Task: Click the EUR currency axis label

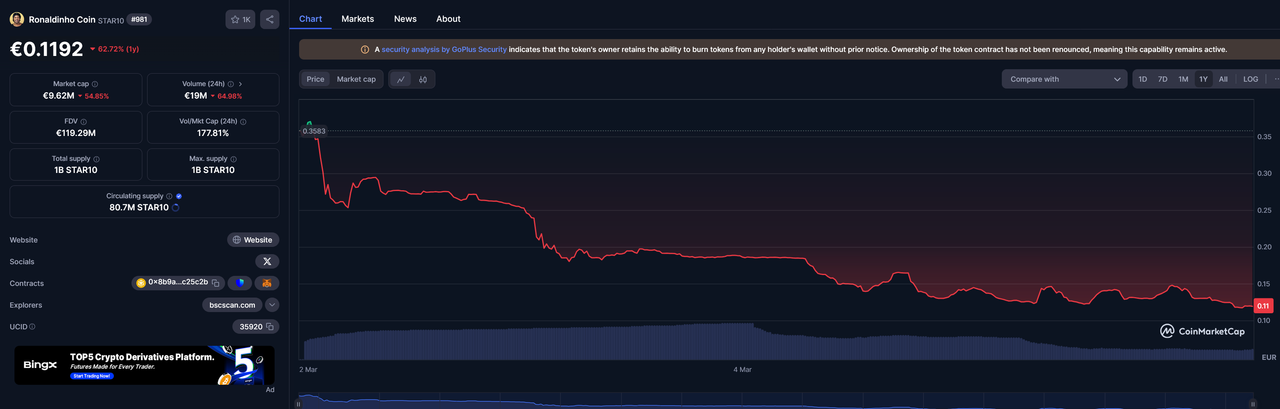Action: pyautogui.click(x=1268, y=357)
